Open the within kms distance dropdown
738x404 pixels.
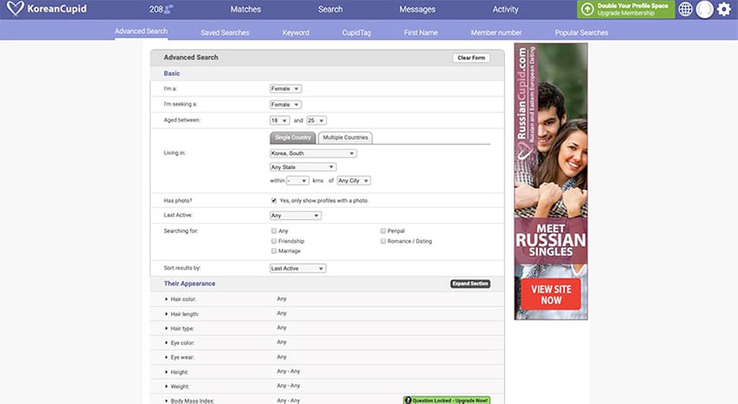297,181
